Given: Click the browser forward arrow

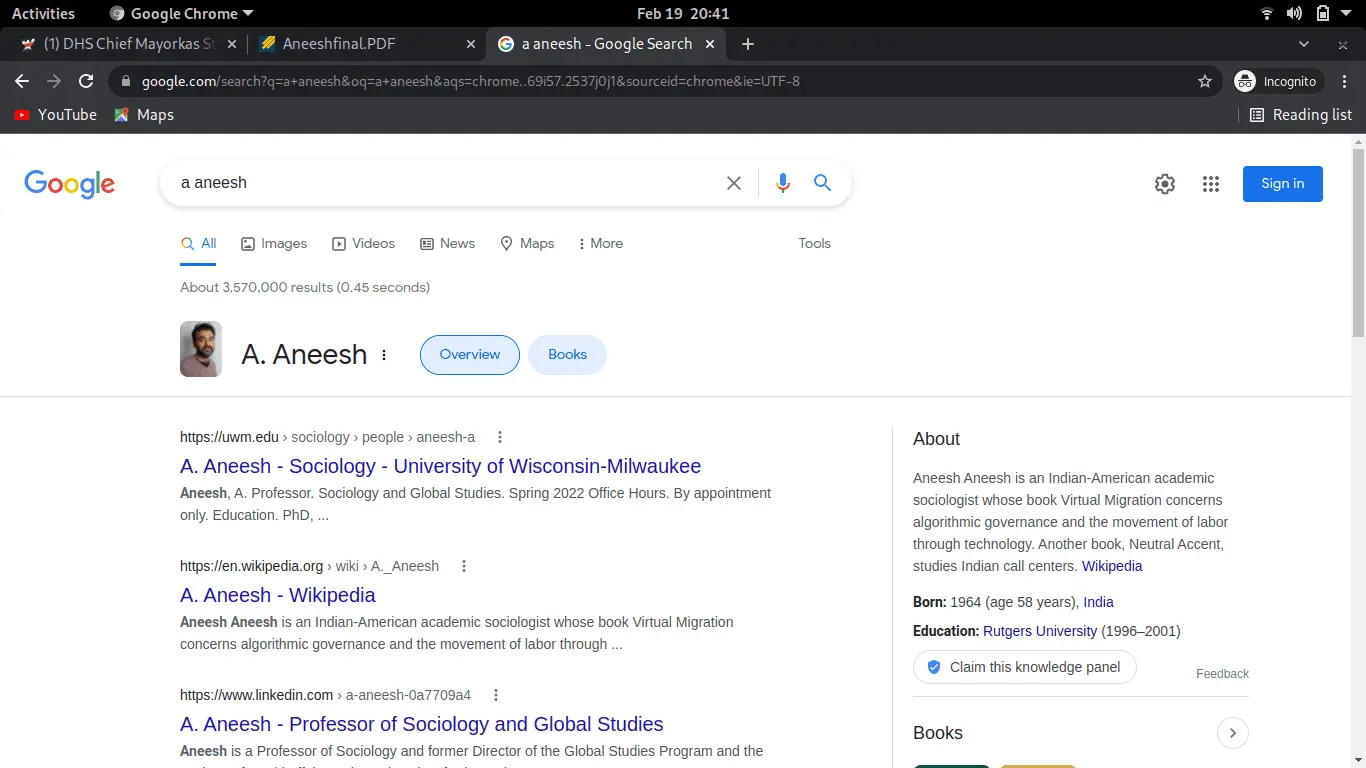Looking at the screenshot, I should click(54, 81).
